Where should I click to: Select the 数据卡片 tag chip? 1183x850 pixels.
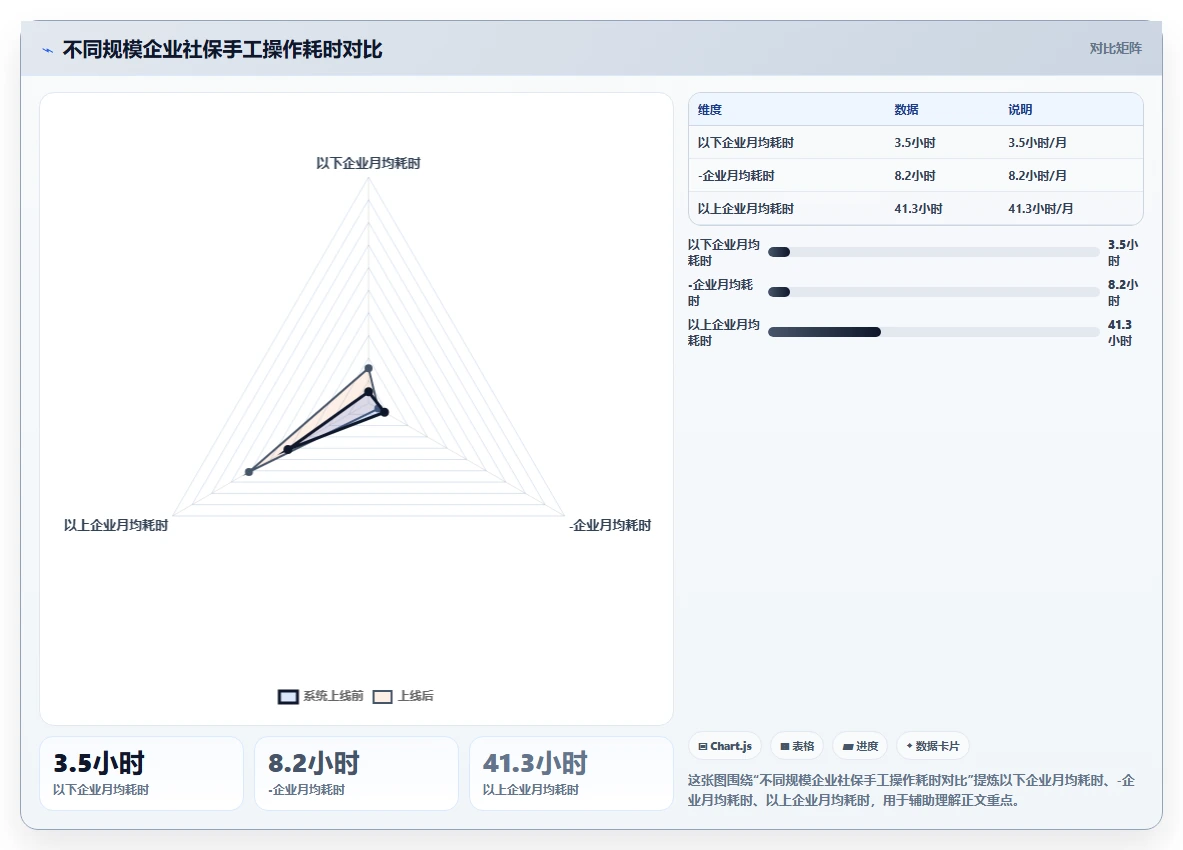tap(933, 746)
